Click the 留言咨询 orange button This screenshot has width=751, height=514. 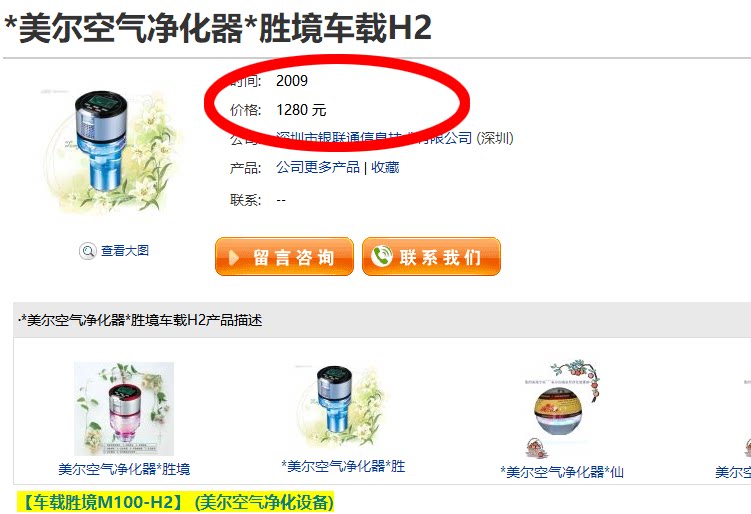click(x=284, y=257)
